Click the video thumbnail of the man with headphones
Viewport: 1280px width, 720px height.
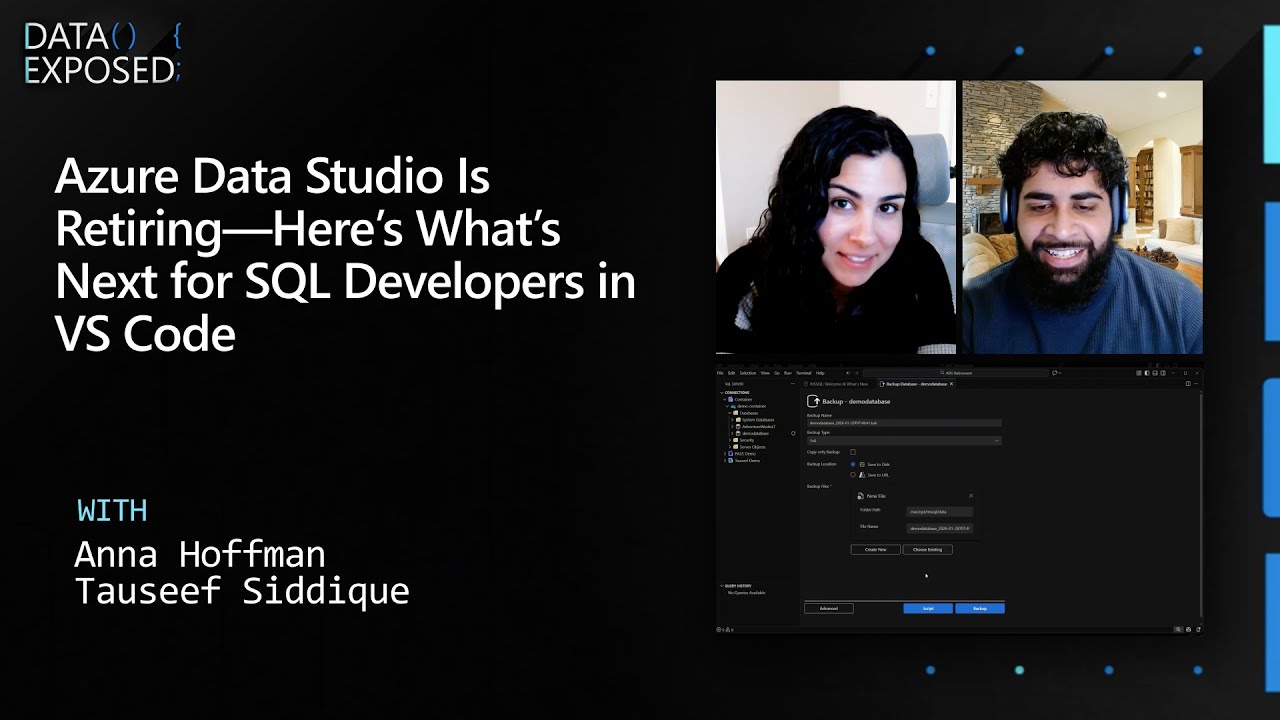click(x=1082, y=217)
